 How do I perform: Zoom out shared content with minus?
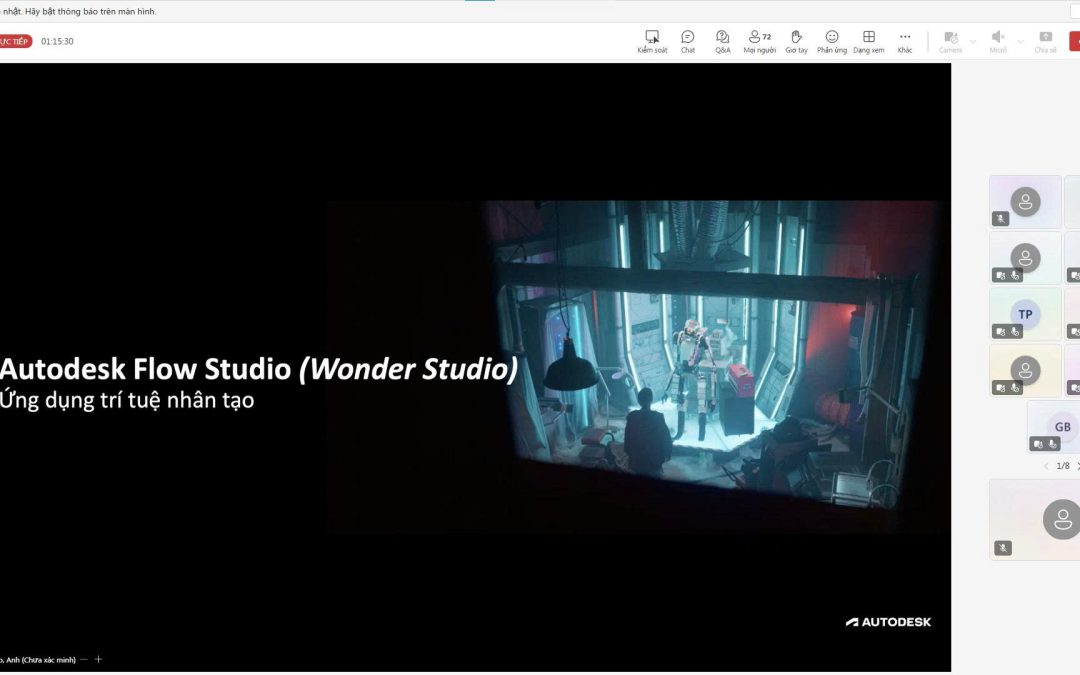click(x=84, y=659)
